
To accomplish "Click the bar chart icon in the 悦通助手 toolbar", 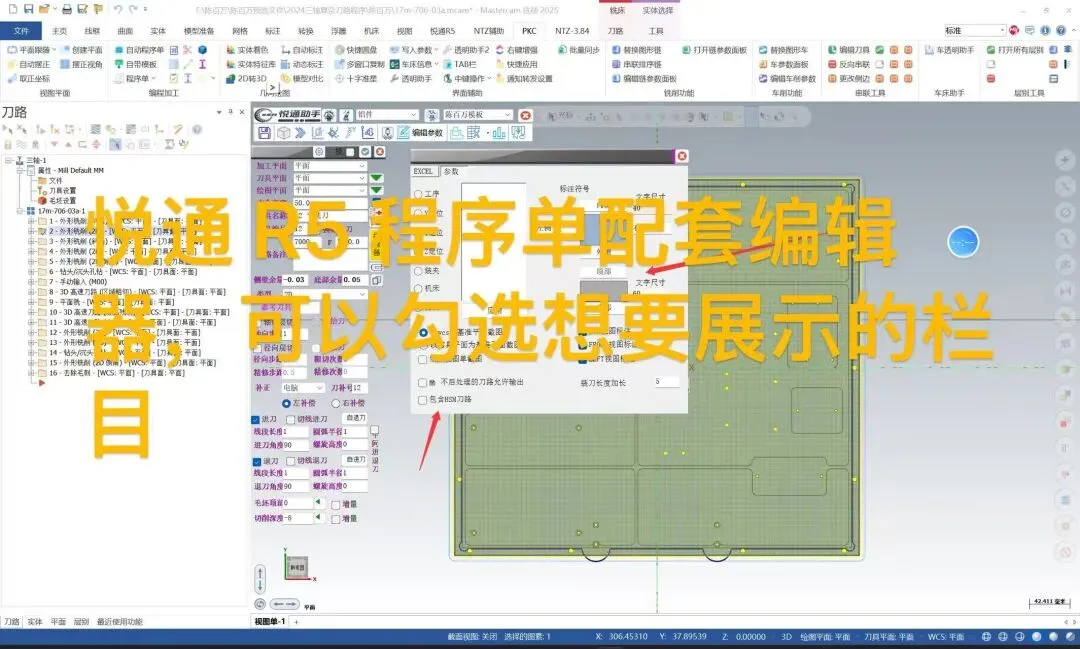I will point(499,132).
